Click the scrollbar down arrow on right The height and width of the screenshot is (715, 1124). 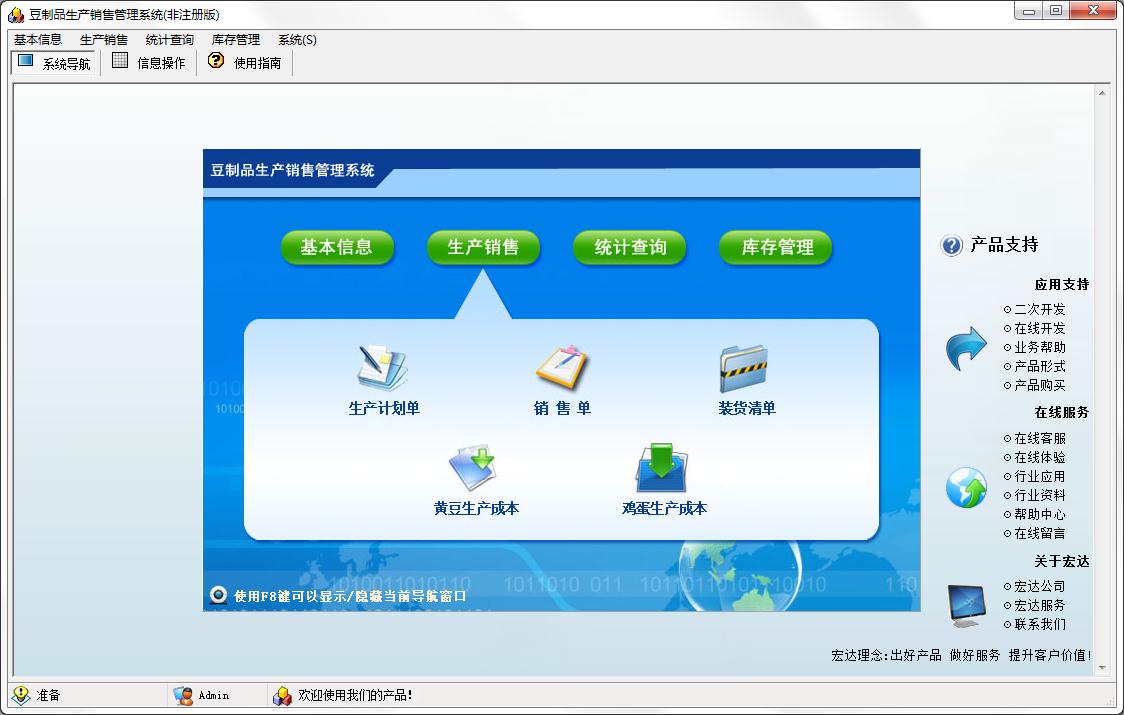pos(1102,667)
